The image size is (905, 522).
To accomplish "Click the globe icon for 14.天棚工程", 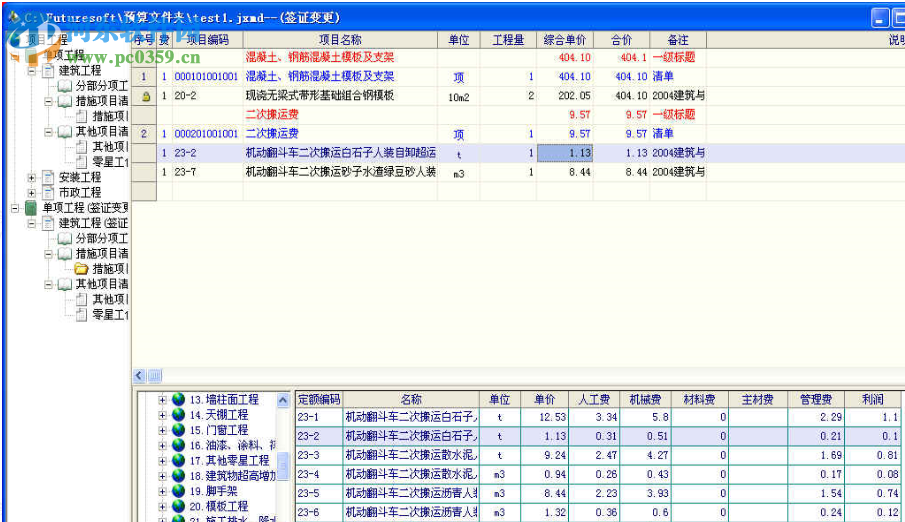I will pos(179,415).
